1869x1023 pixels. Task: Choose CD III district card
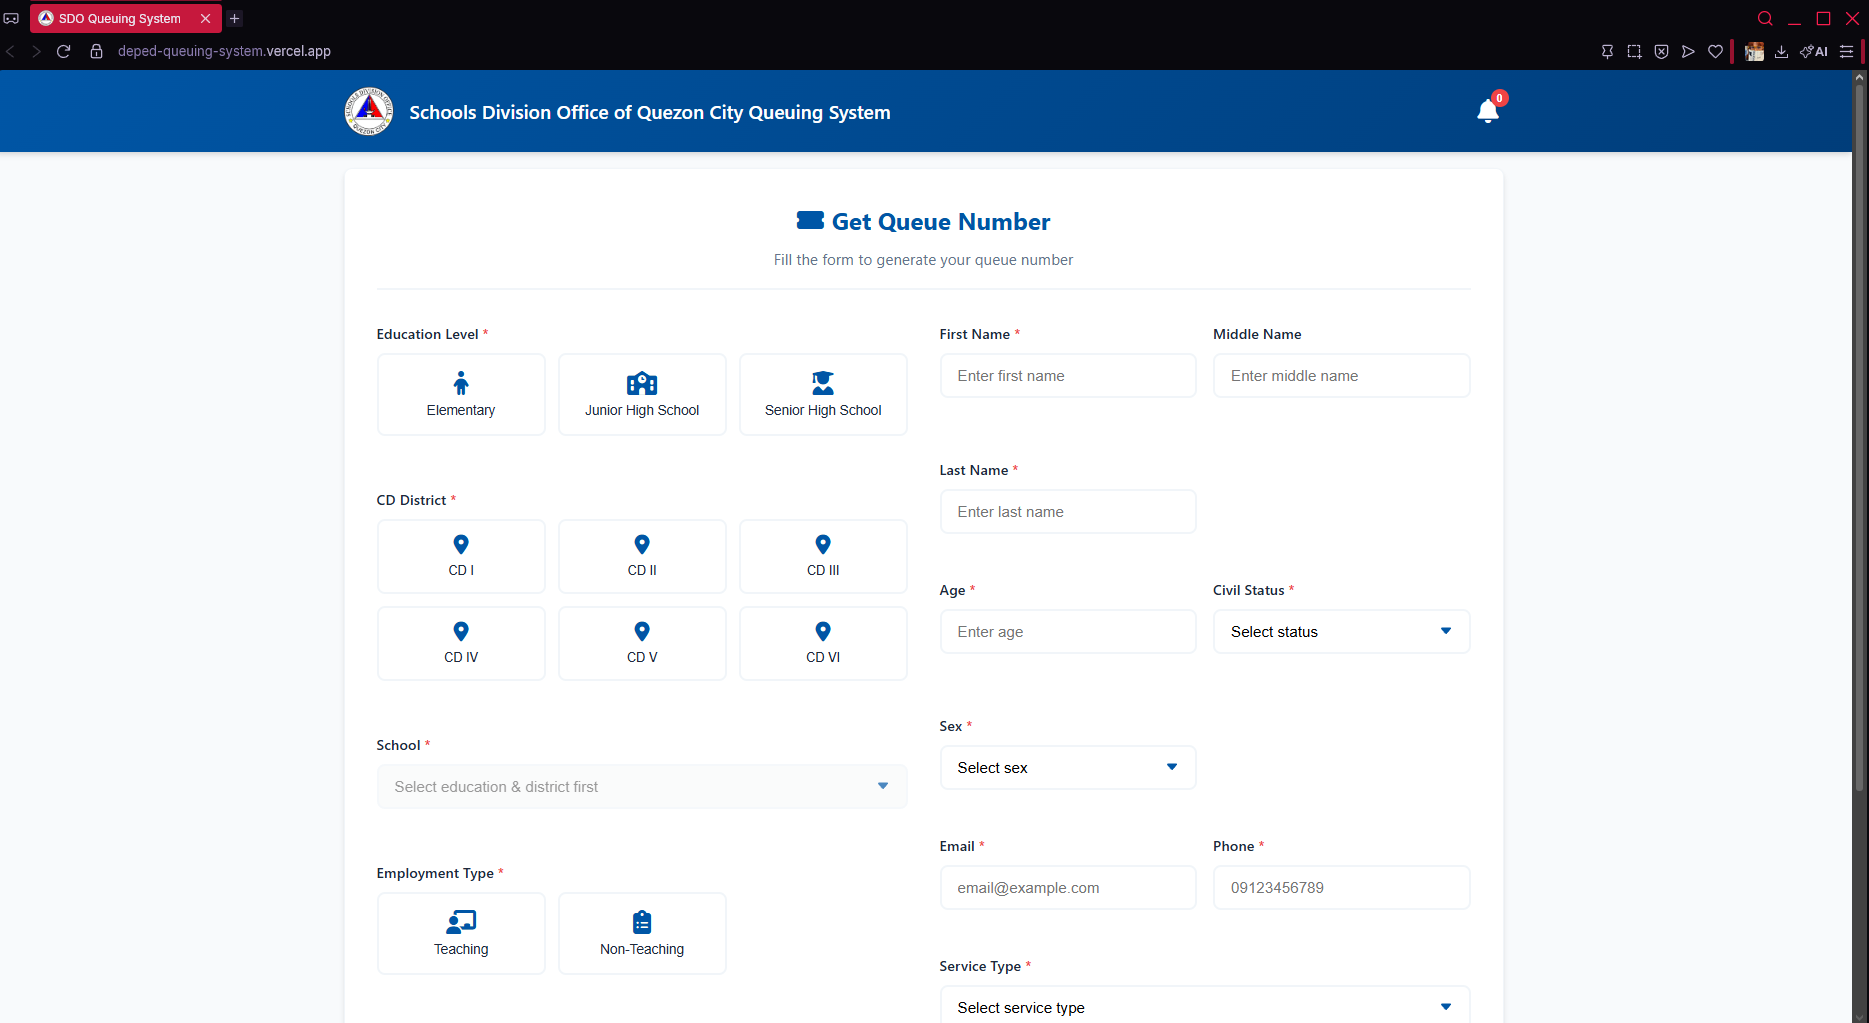coord(823,556)
